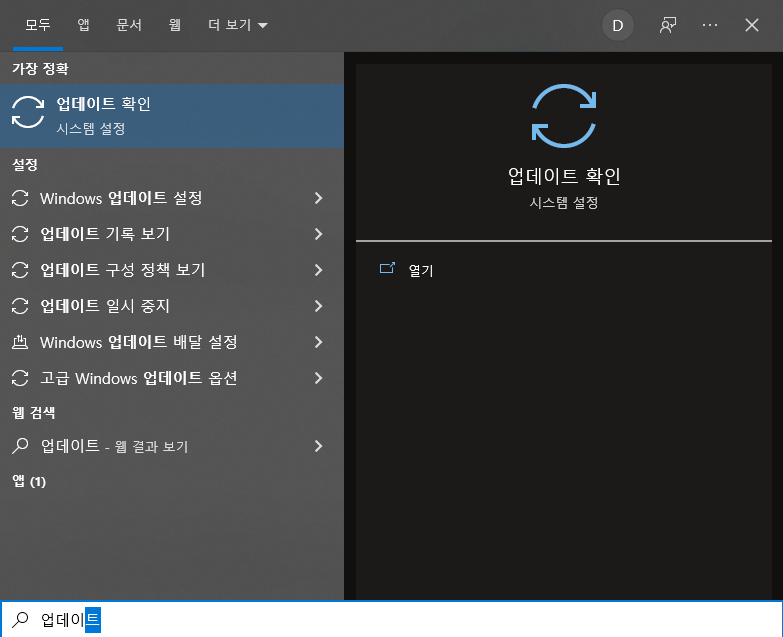The height and width of the screenshot is (637, 783).
Task: Switch to the 문서 tab
Action: coord(129,24)
